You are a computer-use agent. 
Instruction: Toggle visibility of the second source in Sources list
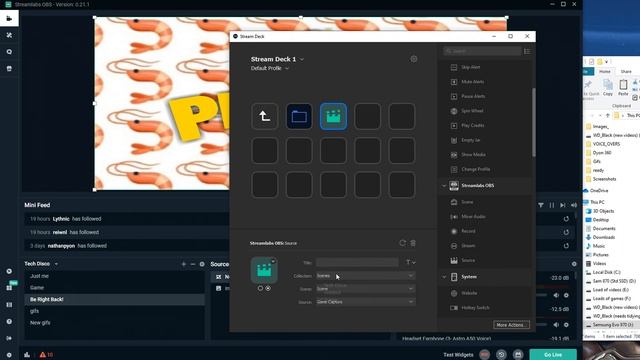[219, 288]
